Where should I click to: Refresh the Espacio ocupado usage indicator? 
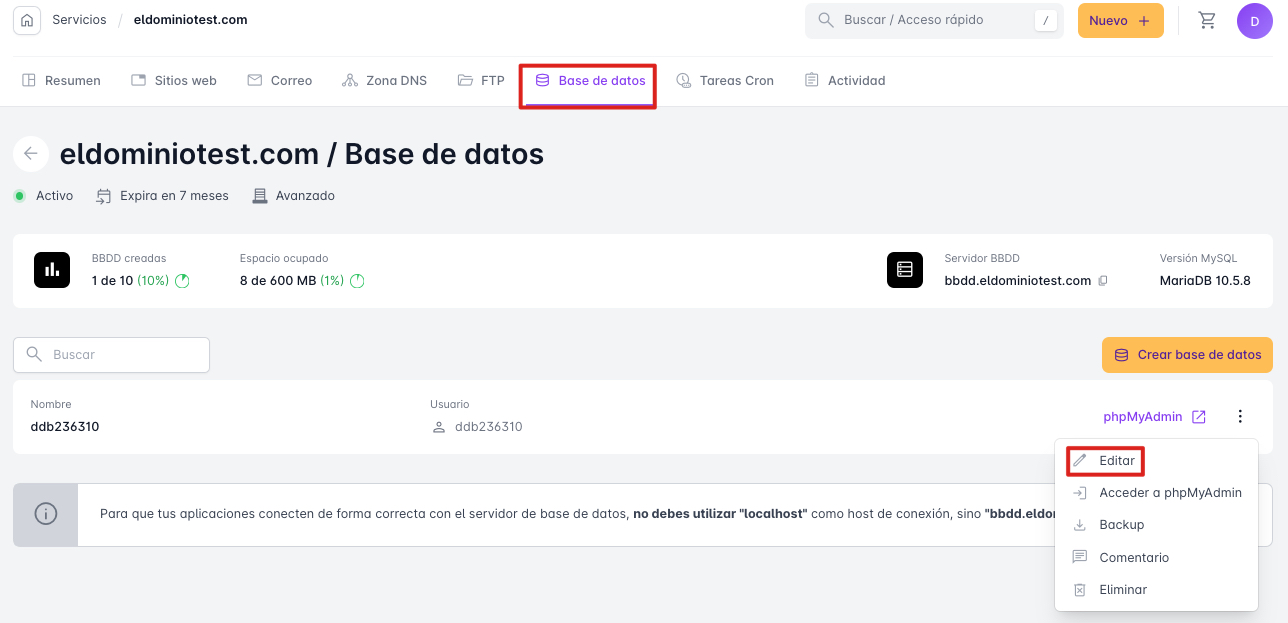click(357, 281)
